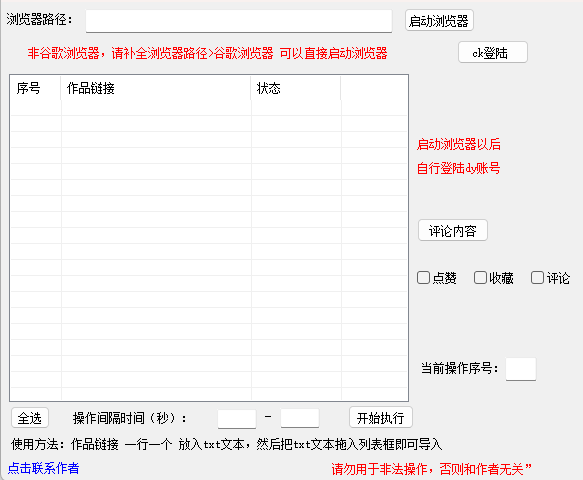This screenshot has height=480, width=583.
Task: Start the task with 开始执行
Action: [x=381, y=418]
